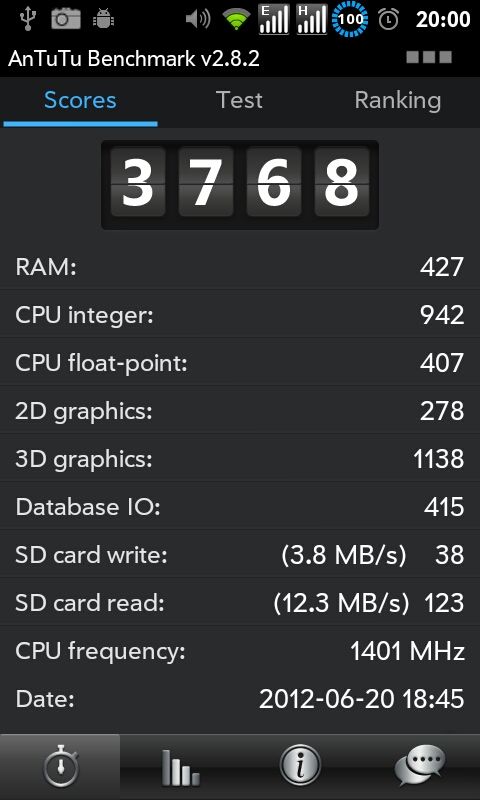
Task: Tap the battery 100 percent indicator
Action: click(350, 19)
